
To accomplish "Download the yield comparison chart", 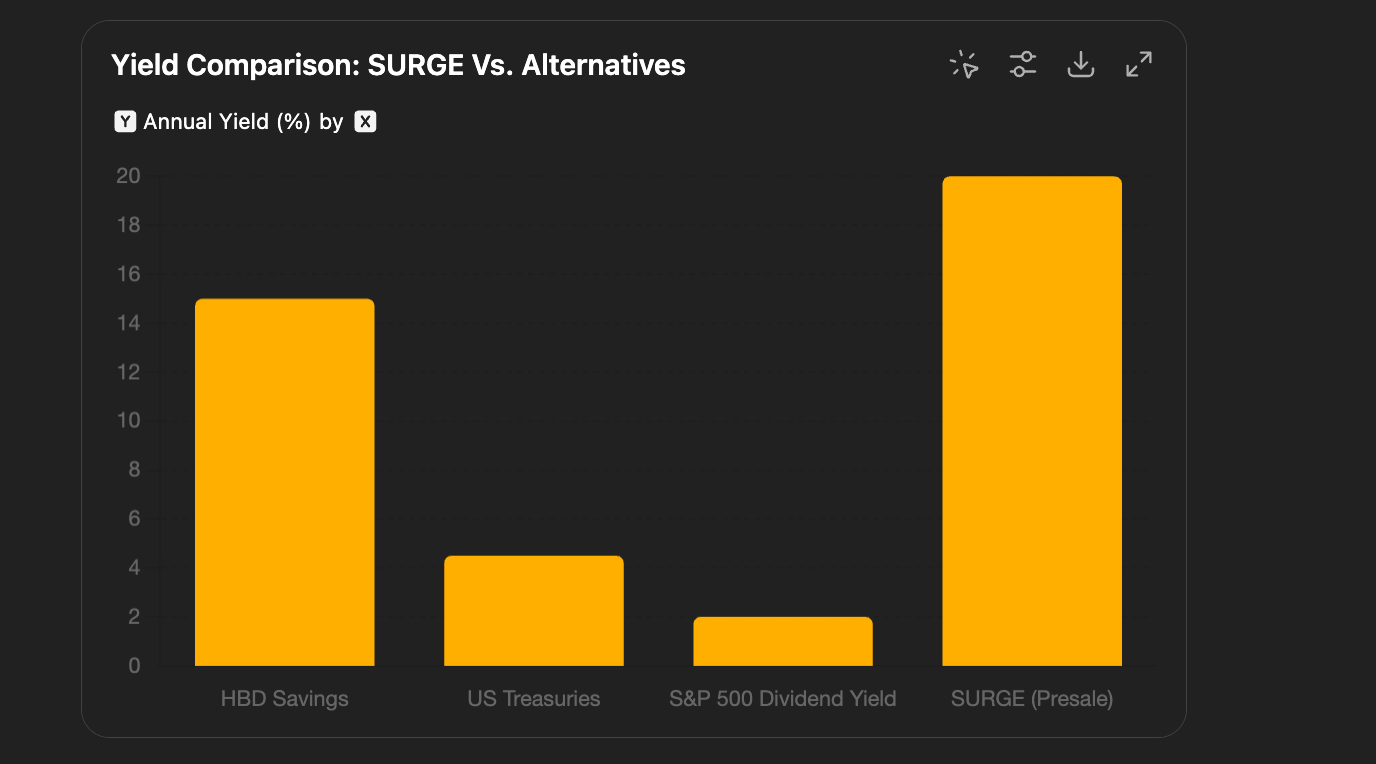I will (x=1081, y=65).
